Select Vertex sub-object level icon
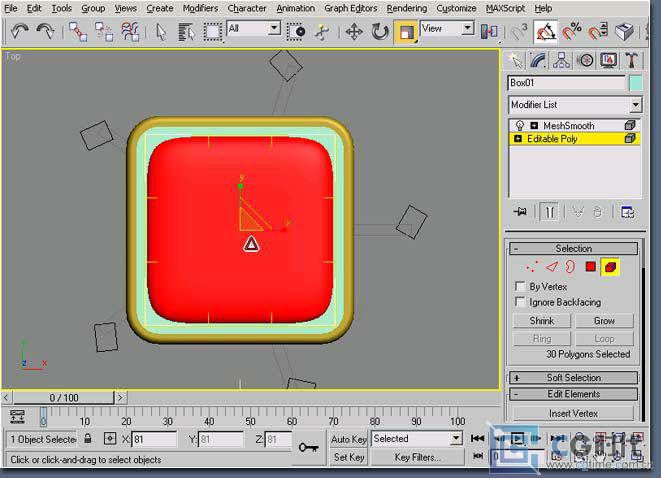 (532, 267)
